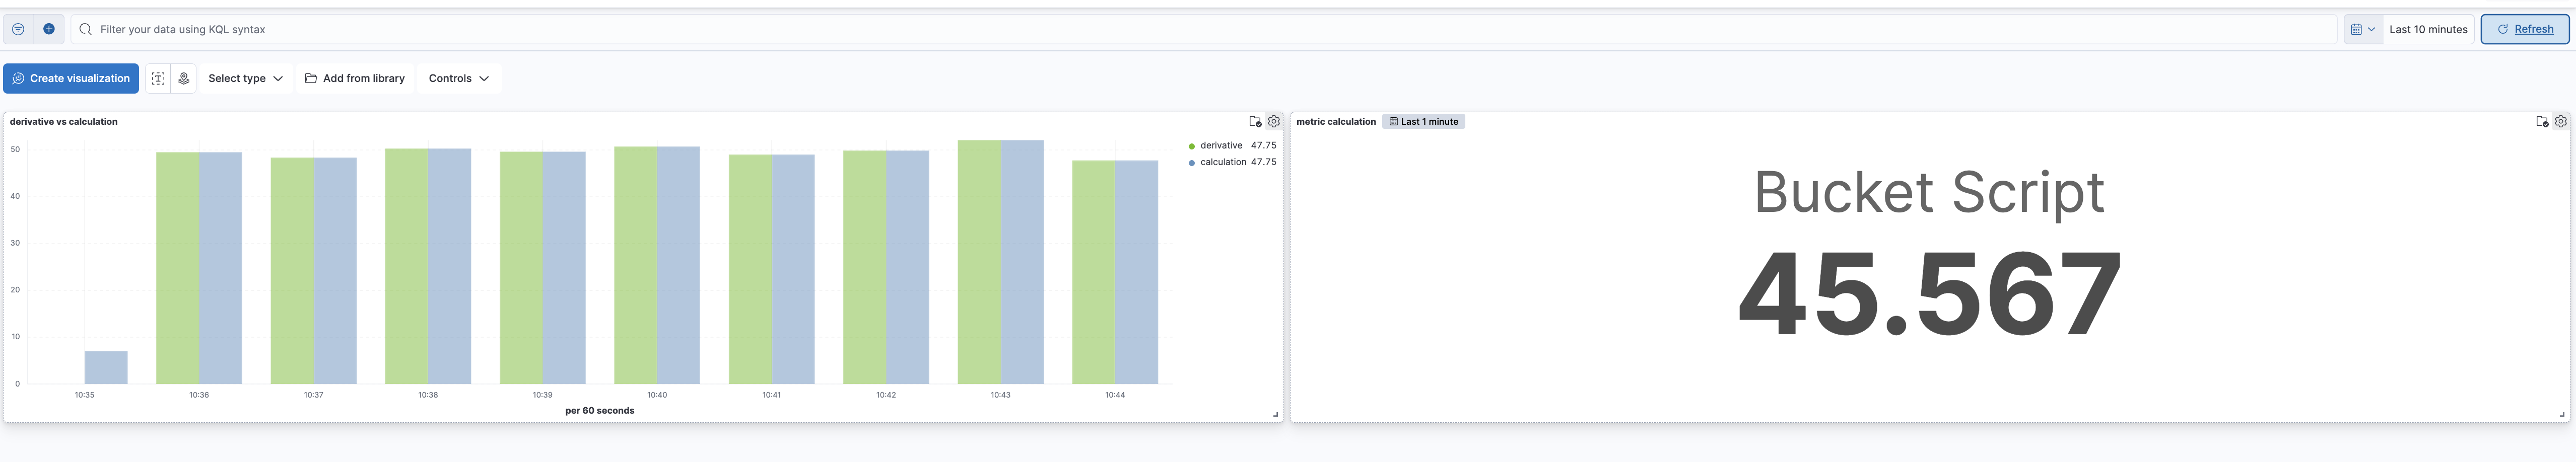Click the '50' y-axis label
The width and height of the screenshot is (2576, 462).
pyautogui.click(x=15, y=149)
